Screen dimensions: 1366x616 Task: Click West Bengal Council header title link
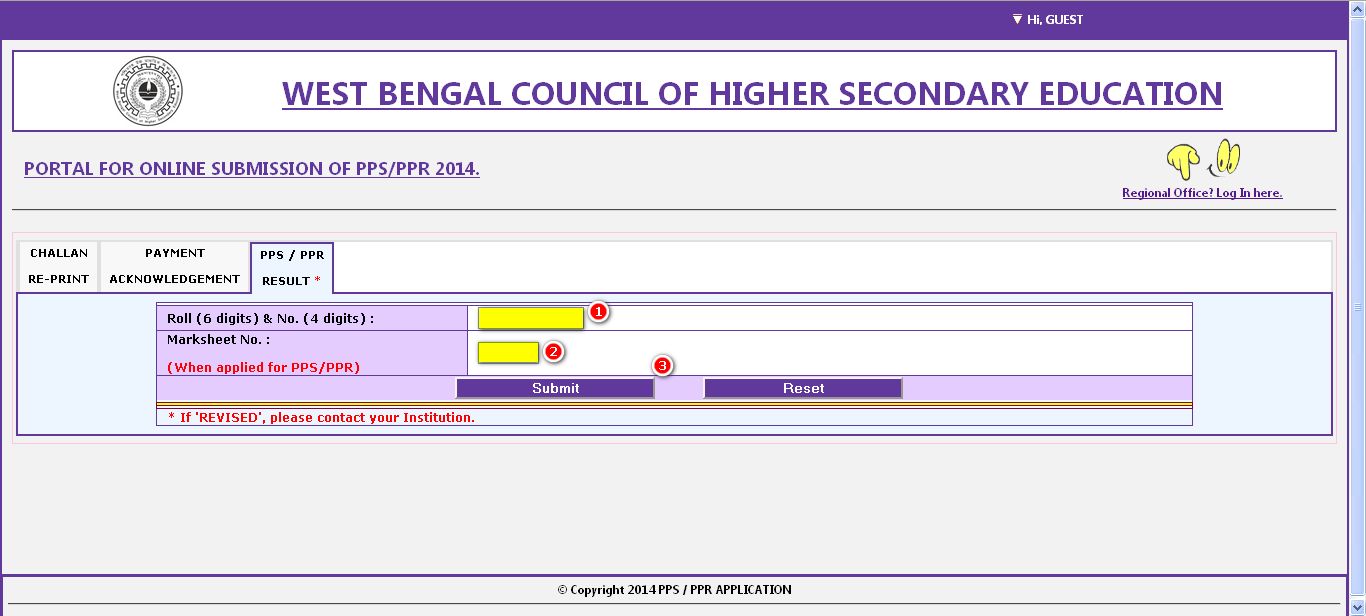coord(752,93)
